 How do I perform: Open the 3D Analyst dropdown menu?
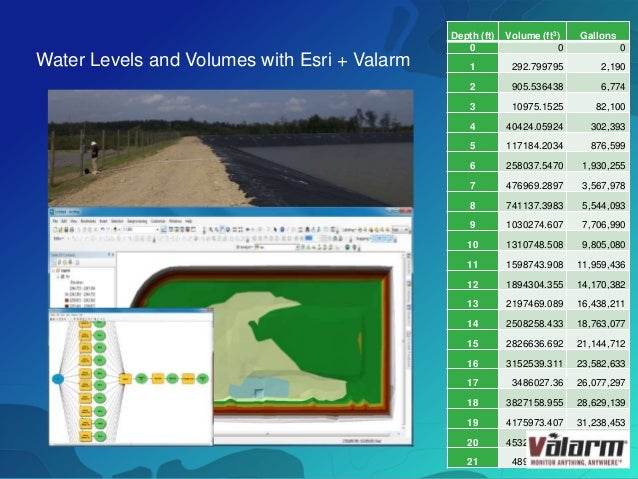[x=244, y=247]
